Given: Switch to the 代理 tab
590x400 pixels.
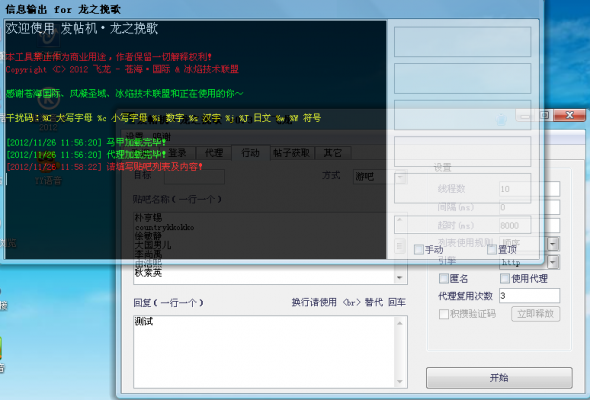Looking at the screenshot, I should [x=214, y=153].
